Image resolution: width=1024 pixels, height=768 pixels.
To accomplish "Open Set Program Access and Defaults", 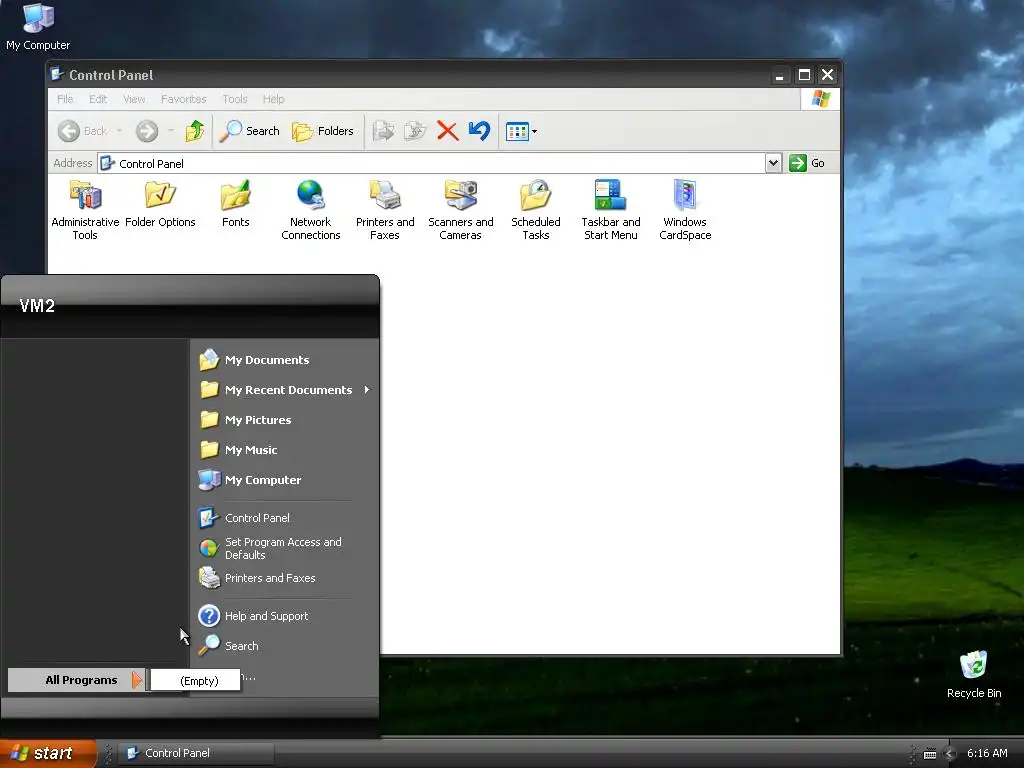I will click(284, 548).
